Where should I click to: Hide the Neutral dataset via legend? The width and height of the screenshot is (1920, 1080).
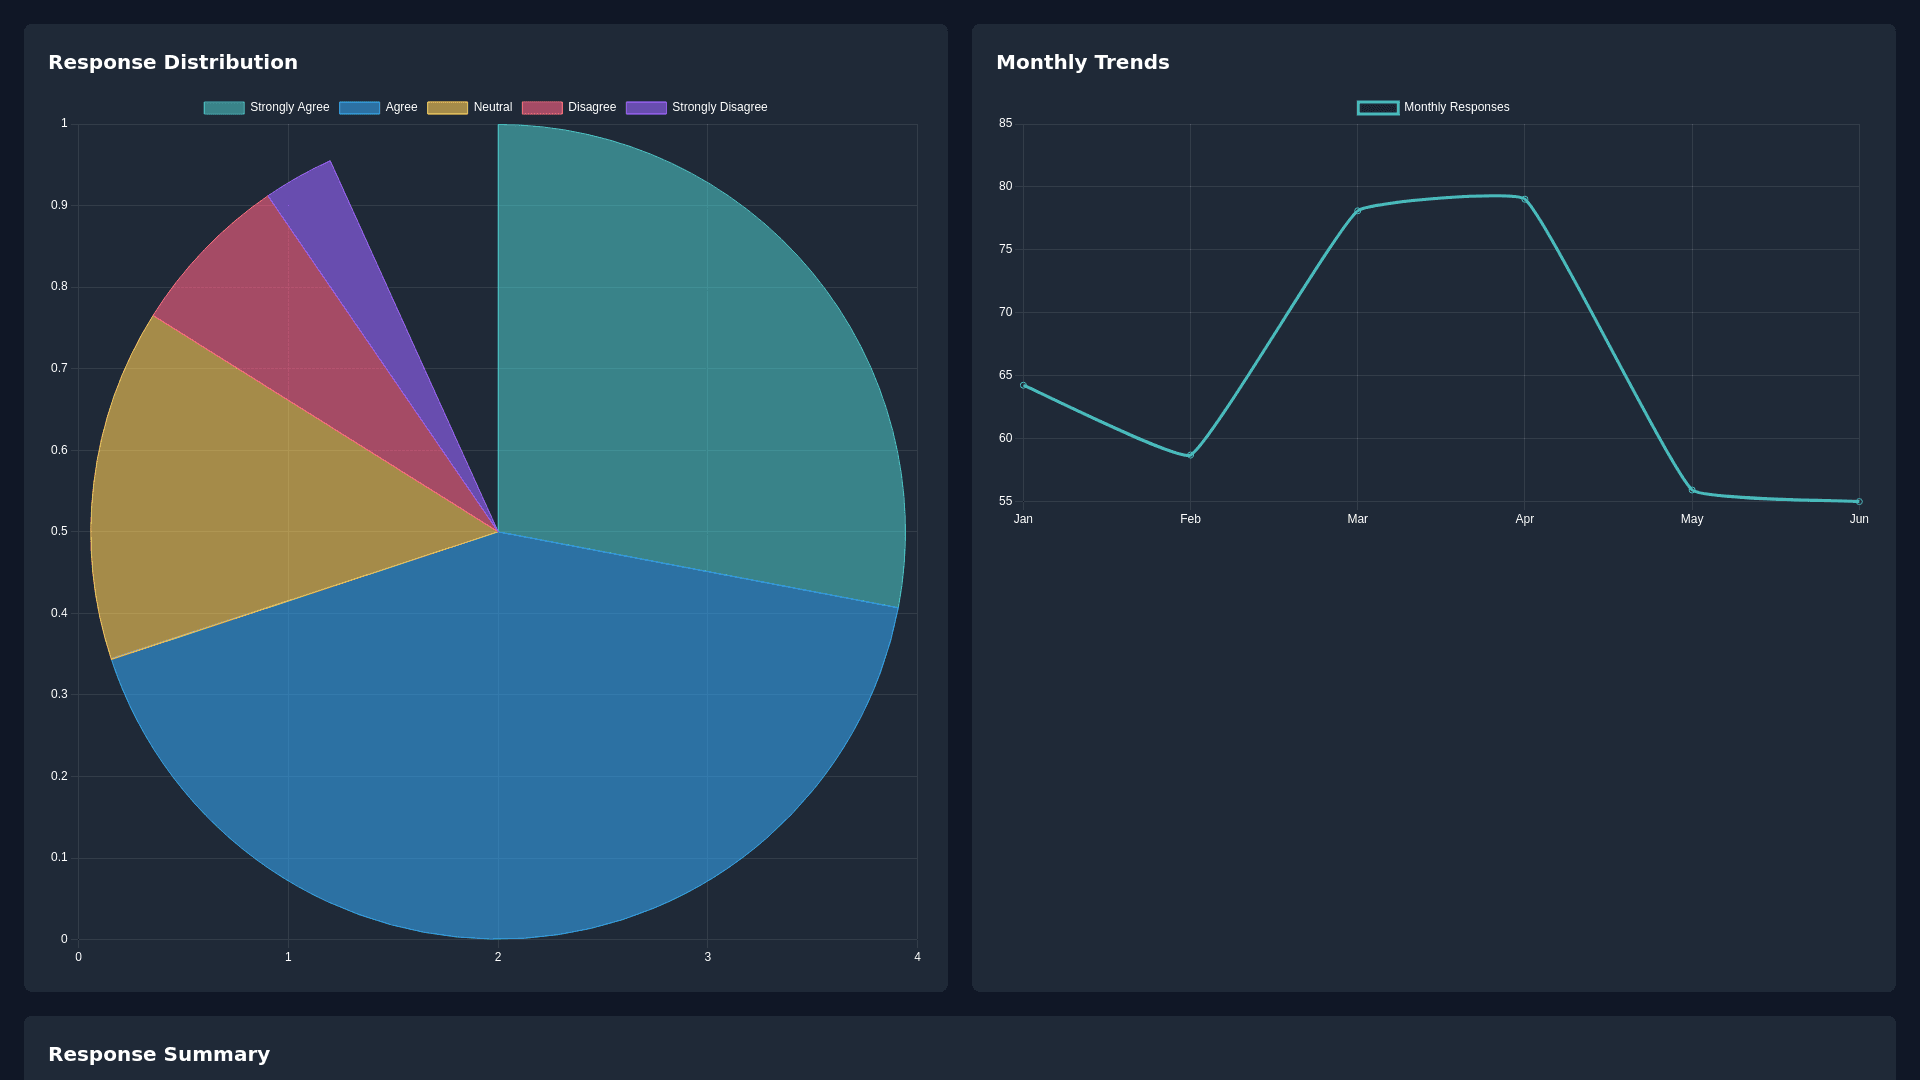[x=469, y=108]
